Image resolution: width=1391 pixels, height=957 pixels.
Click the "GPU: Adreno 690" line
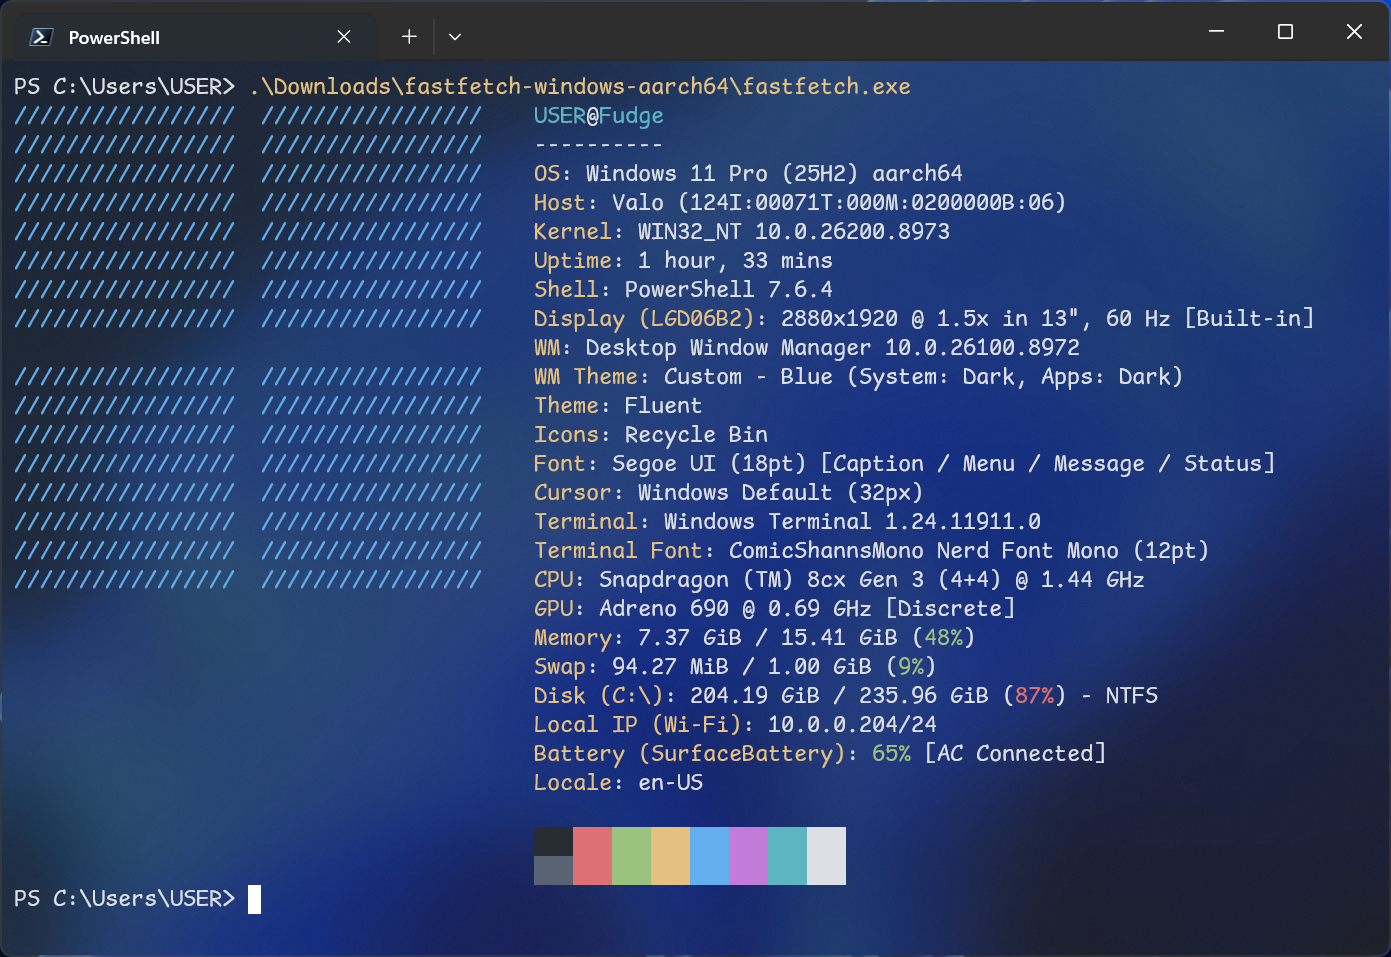click(x=775, y=609)
